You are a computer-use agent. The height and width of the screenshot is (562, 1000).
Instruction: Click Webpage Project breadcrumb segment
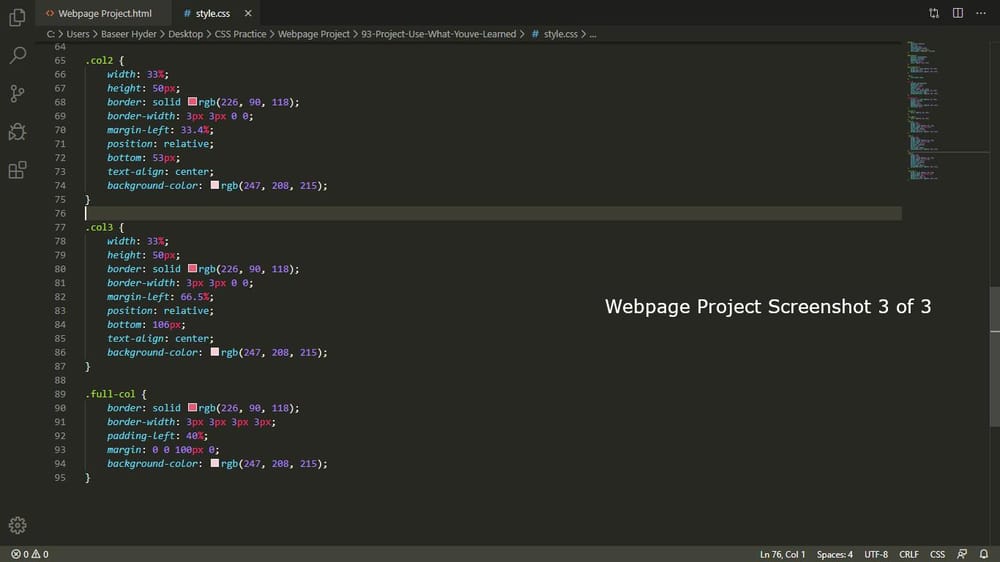click(x=314, y=34)
